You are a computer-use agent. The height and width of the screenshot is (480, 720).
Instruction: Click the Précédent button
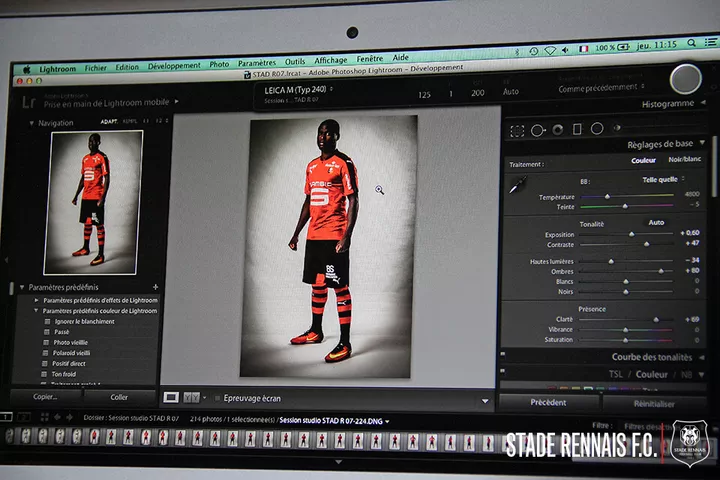click(548, 402)
